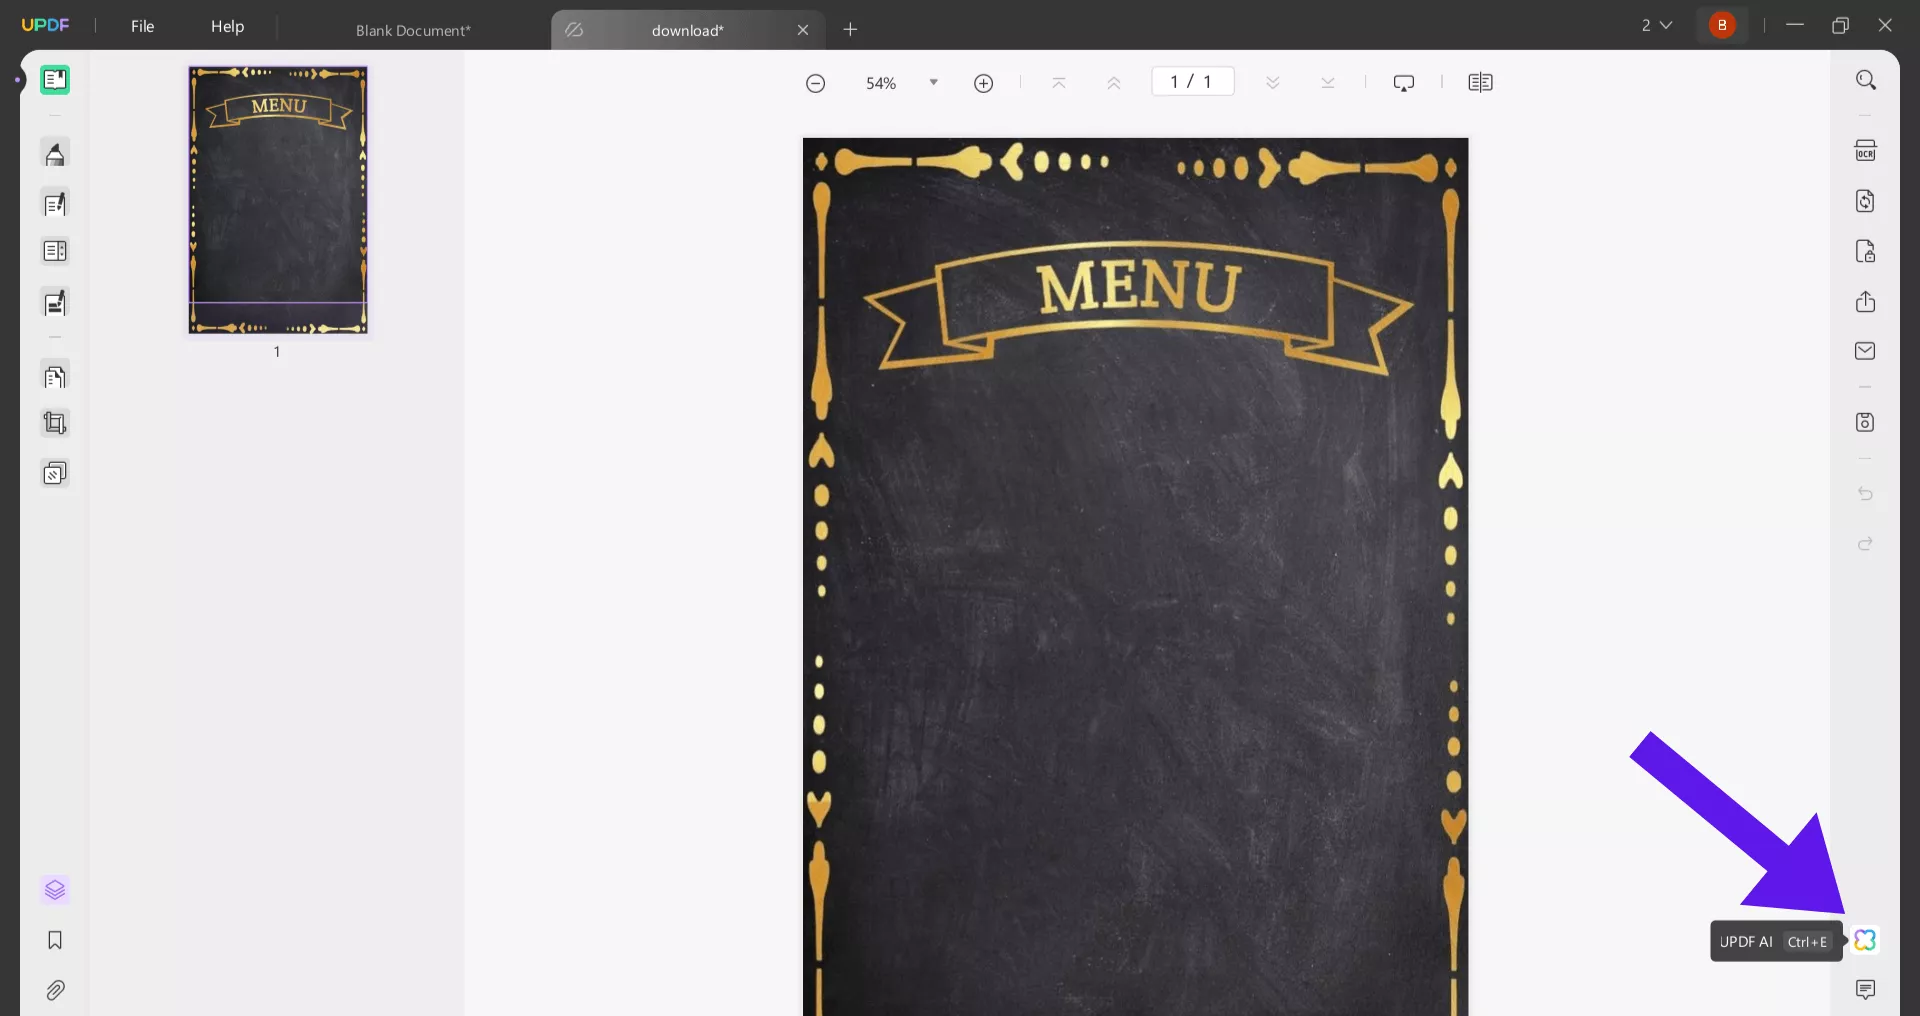
Task: Expand the zoom percentage dropdown
Action: pyautogui.click(x=934, y=82)
